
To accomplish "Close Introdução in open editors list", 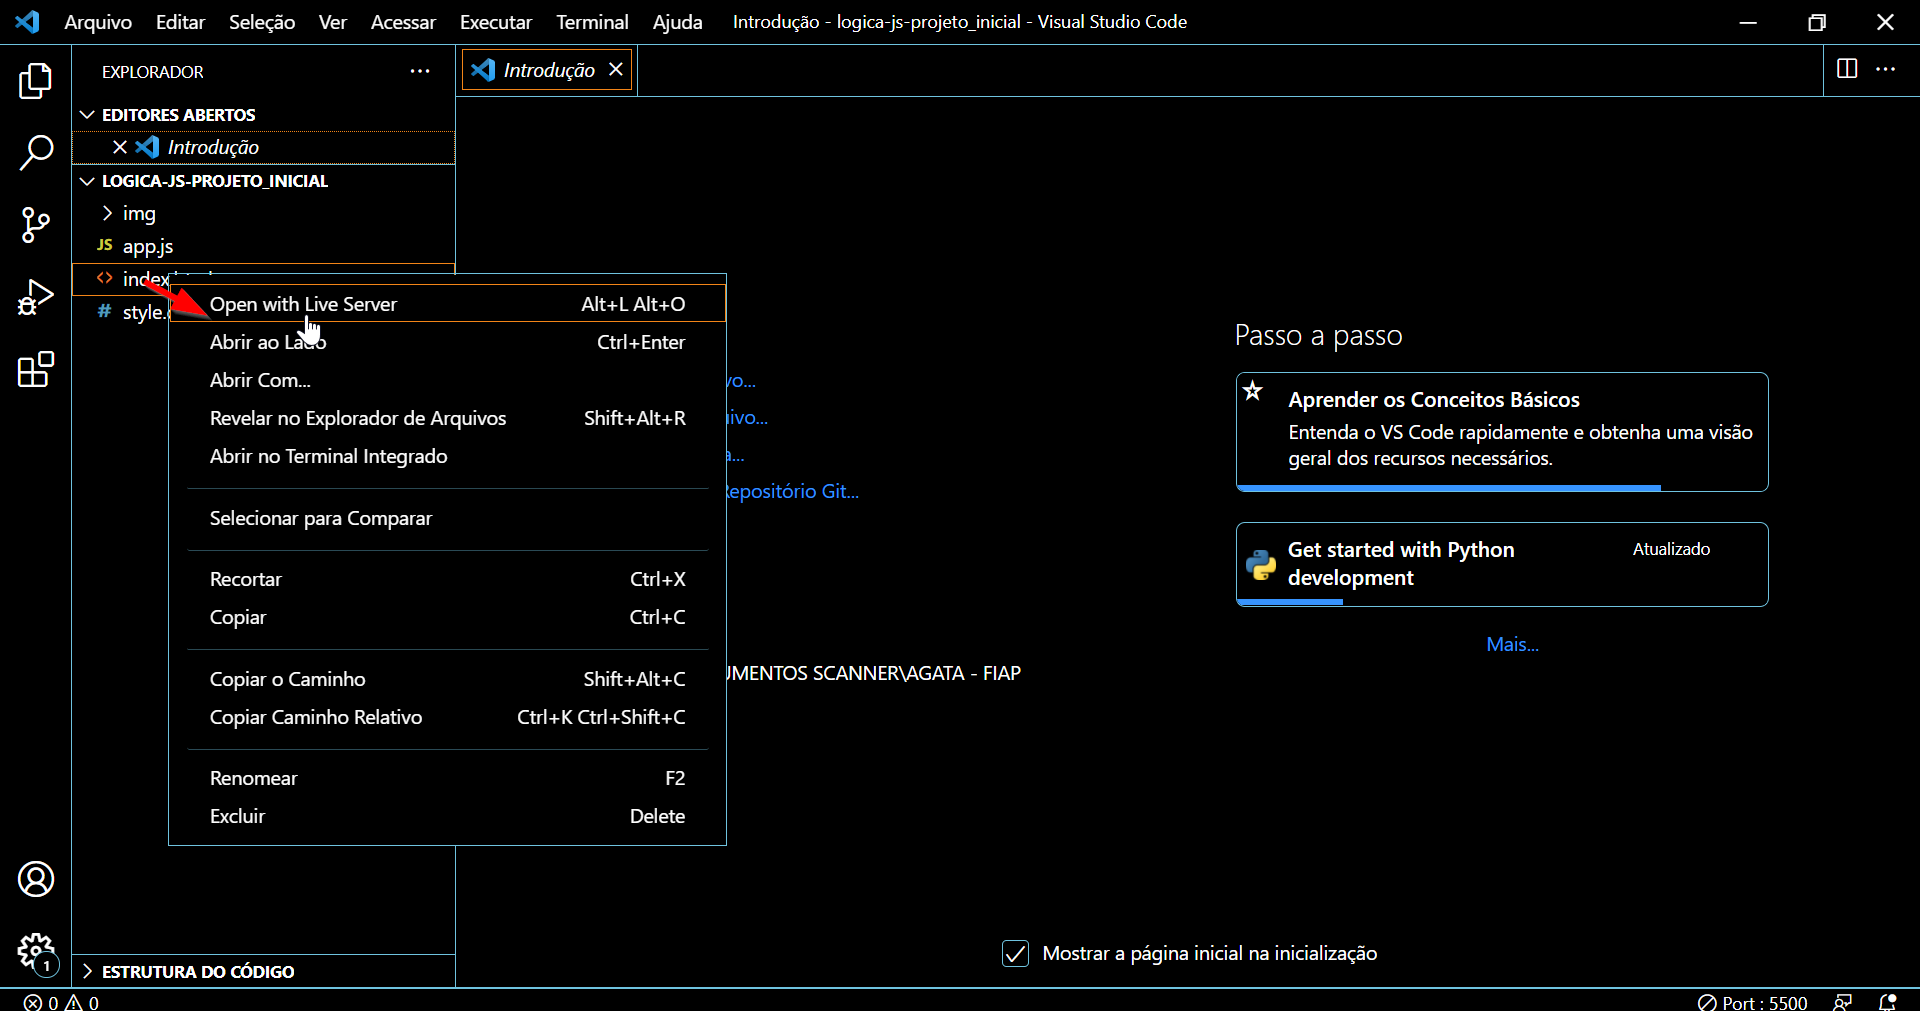I will tap(120, 147).
